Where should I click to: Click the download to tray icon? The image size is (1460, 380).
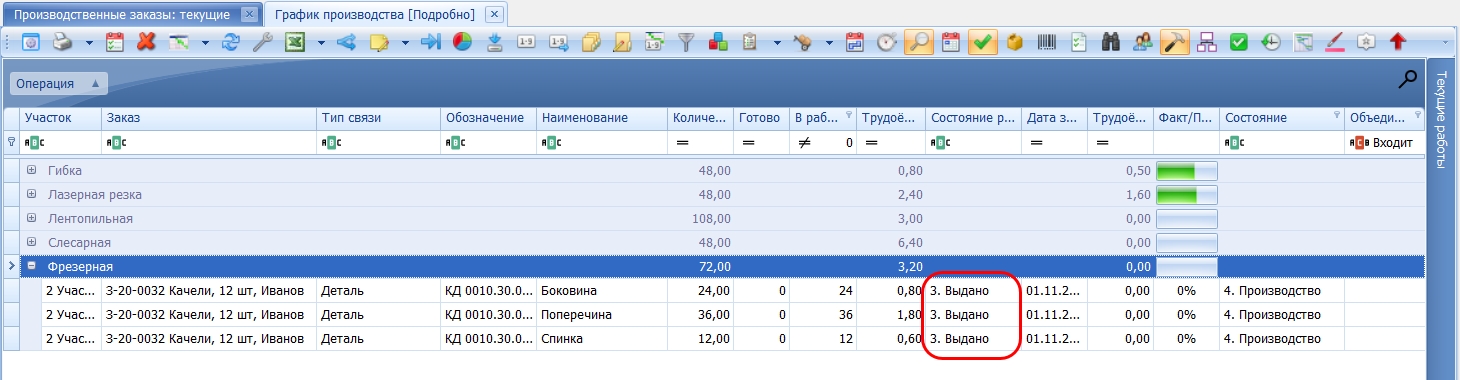point(494,42)
